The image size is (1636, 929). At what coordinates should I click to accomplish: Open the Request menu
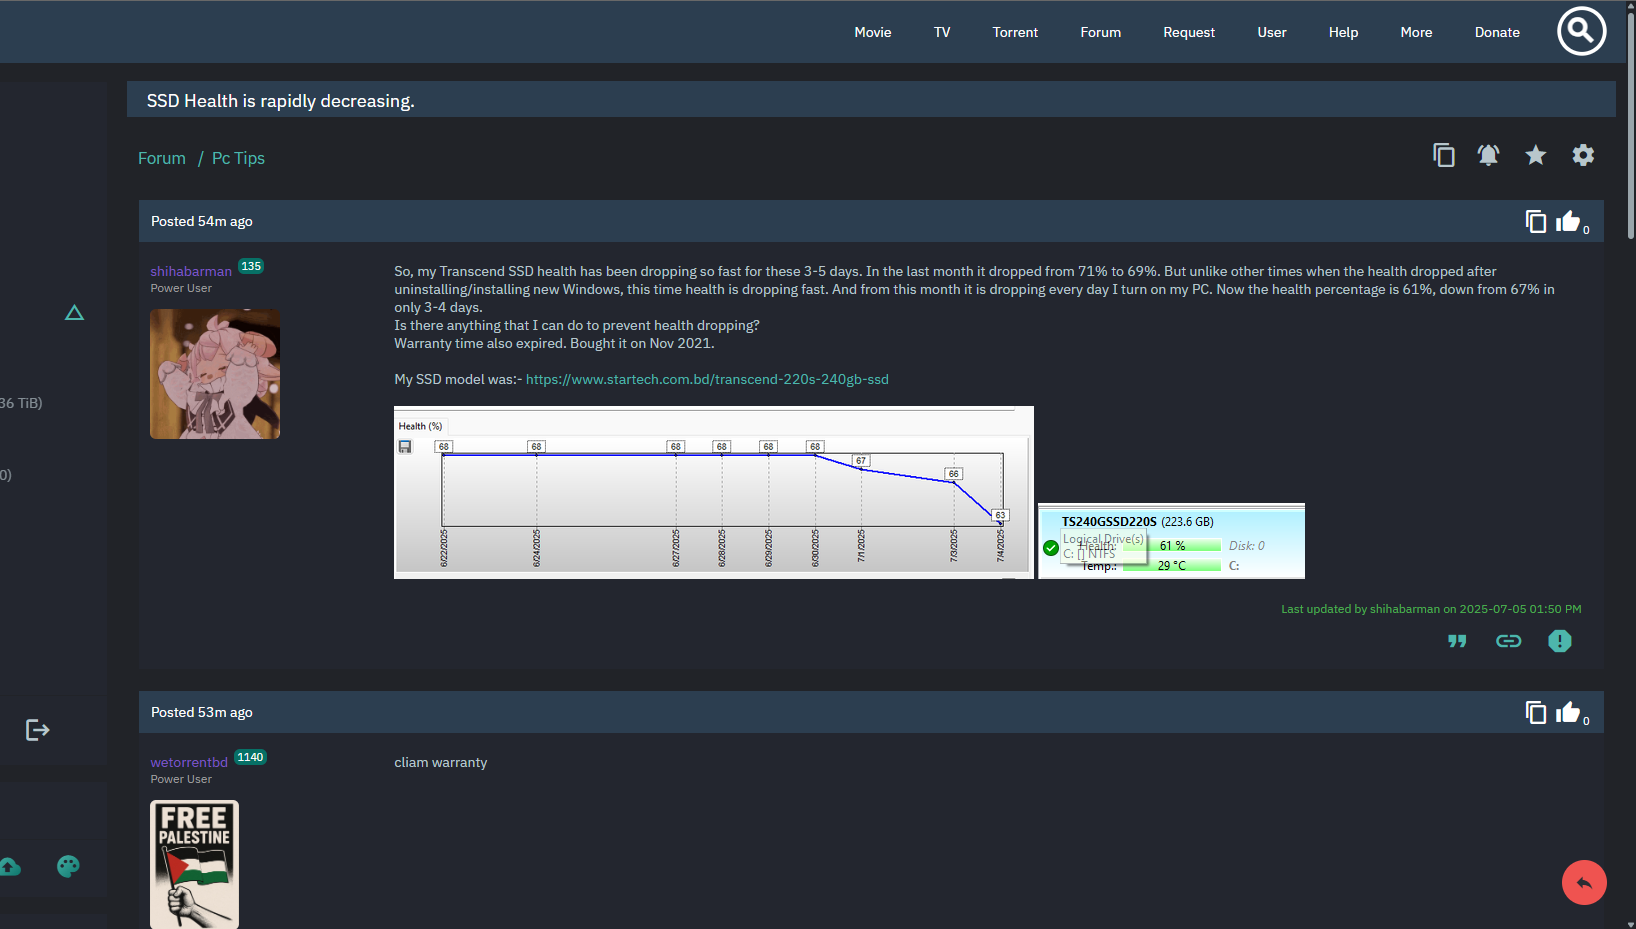[x=1189, y=32]
